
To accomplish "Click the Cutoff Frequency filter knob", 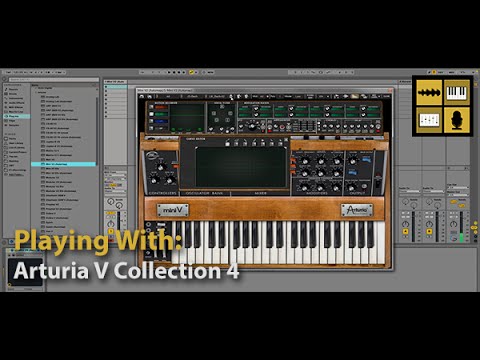I will tap(305, 161).
